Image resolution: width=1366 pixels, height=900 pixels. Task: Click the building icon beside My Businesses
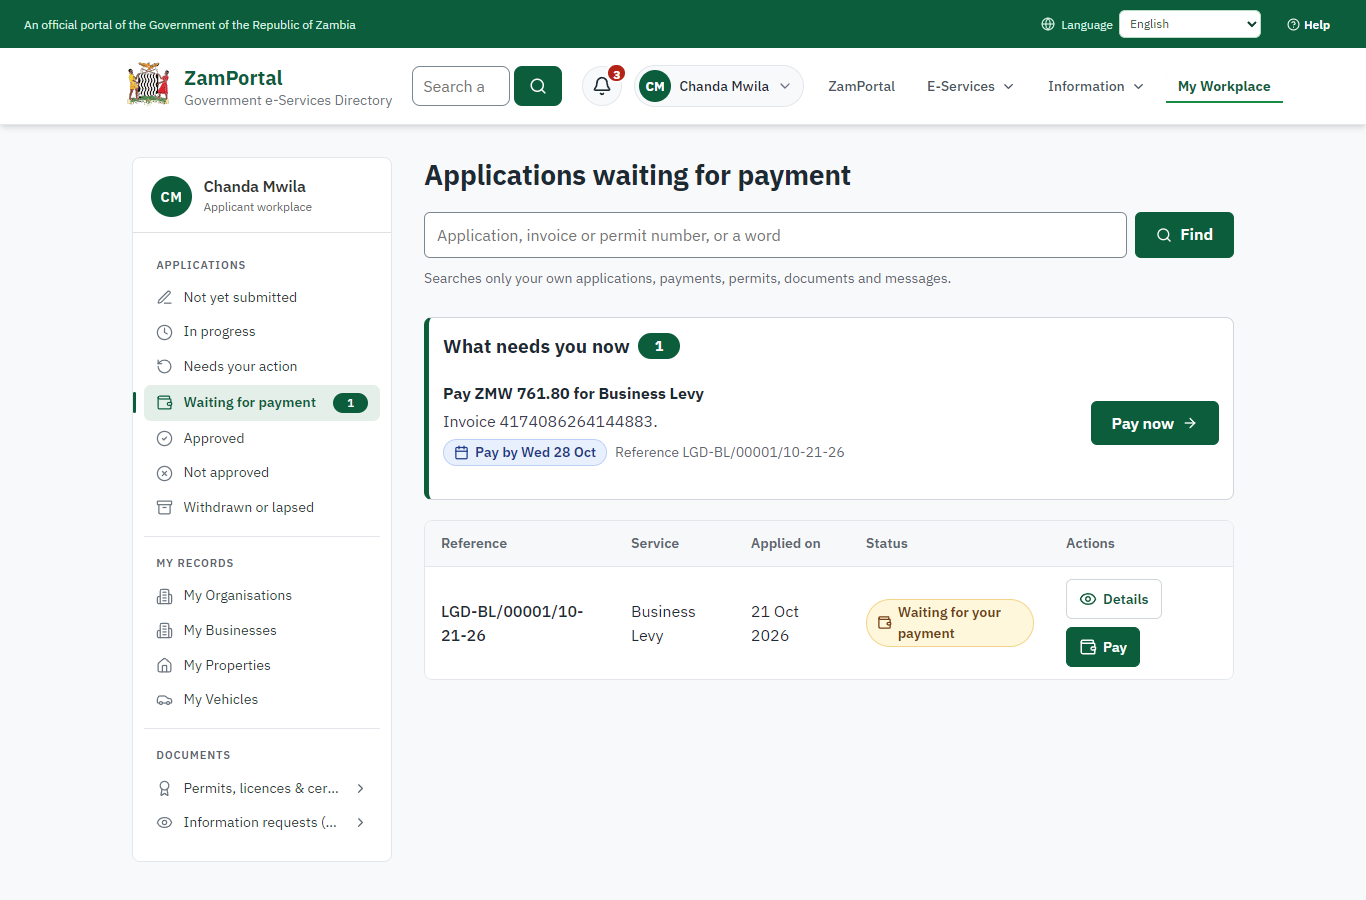point(165,631)
